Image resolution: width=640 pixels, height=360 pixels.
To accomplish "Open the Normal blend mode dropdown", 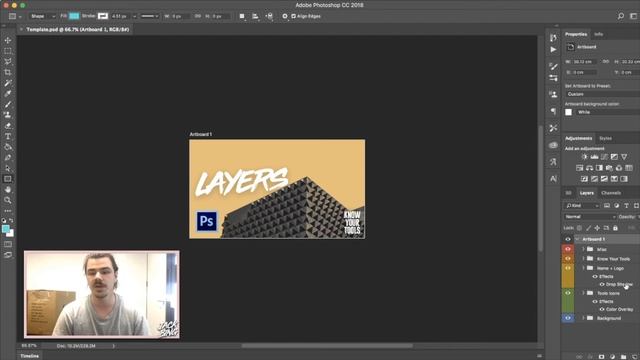I will click(589, 217).
